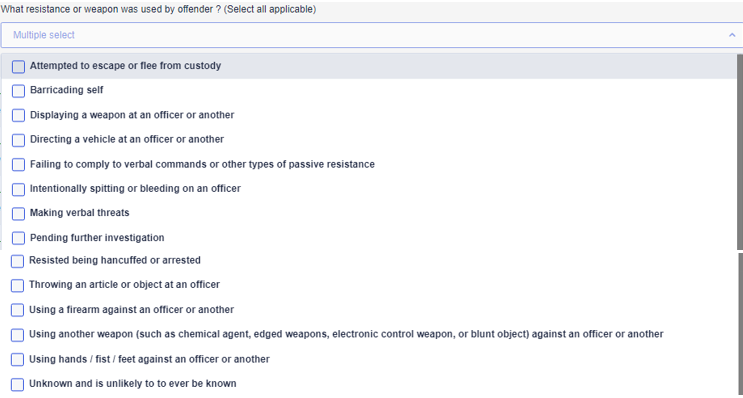Toggle 'Failing to comply to verbal commands' checkbox
Viewport: 743px width, 398px height.
18,165
